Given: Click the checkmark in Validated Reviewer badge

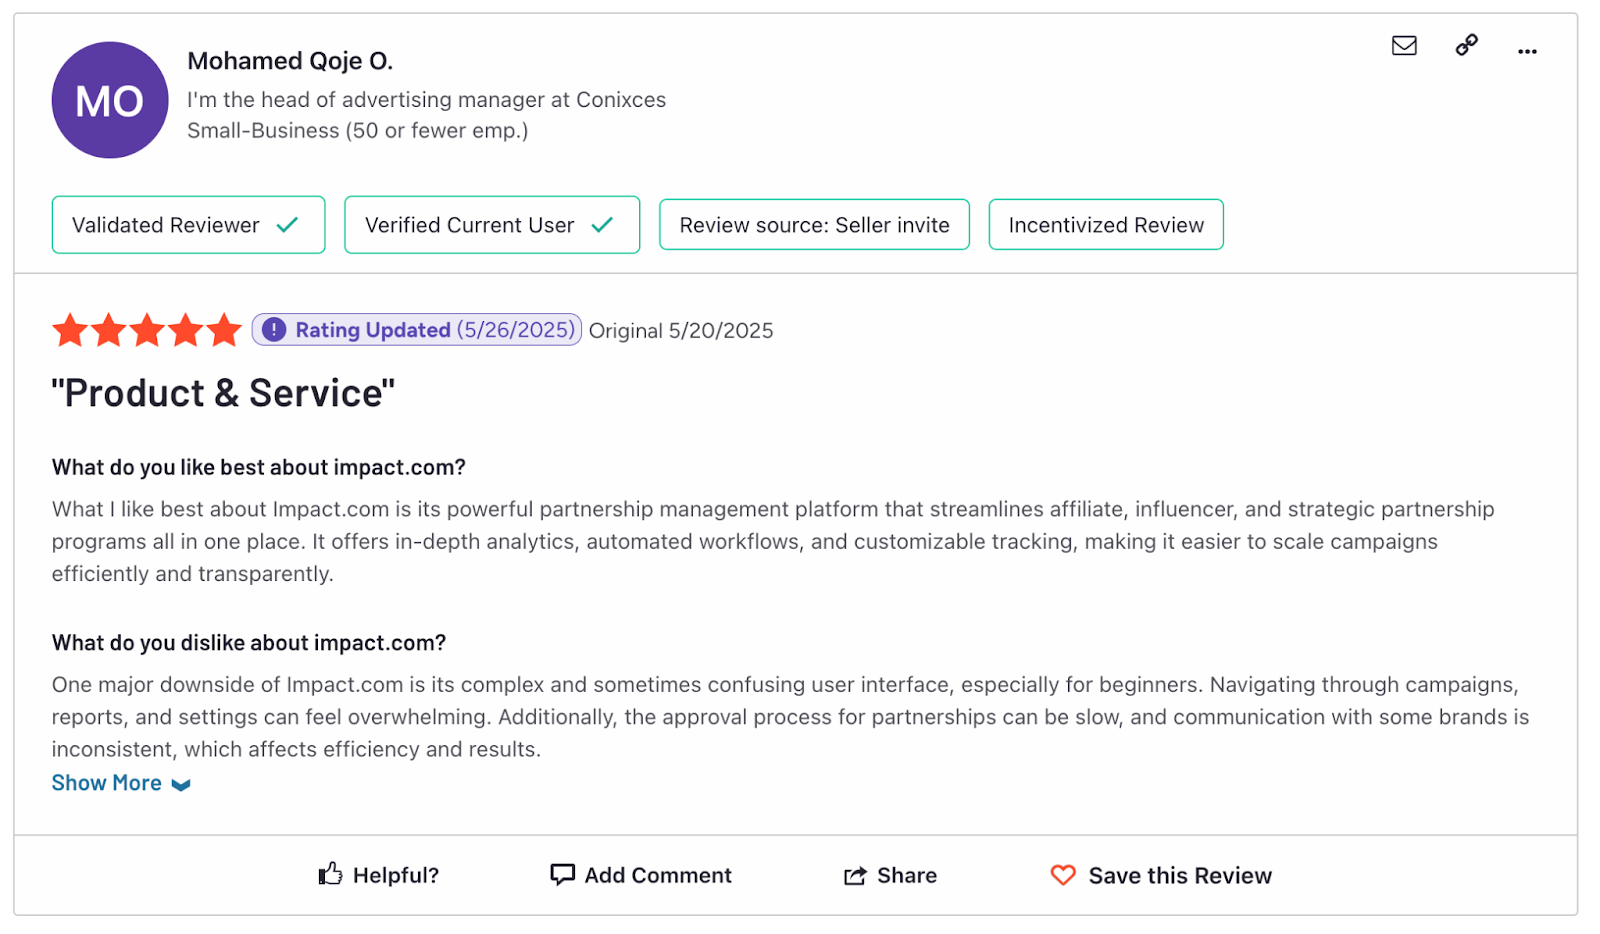Looking at the screenshot, I should coord(288,225).
